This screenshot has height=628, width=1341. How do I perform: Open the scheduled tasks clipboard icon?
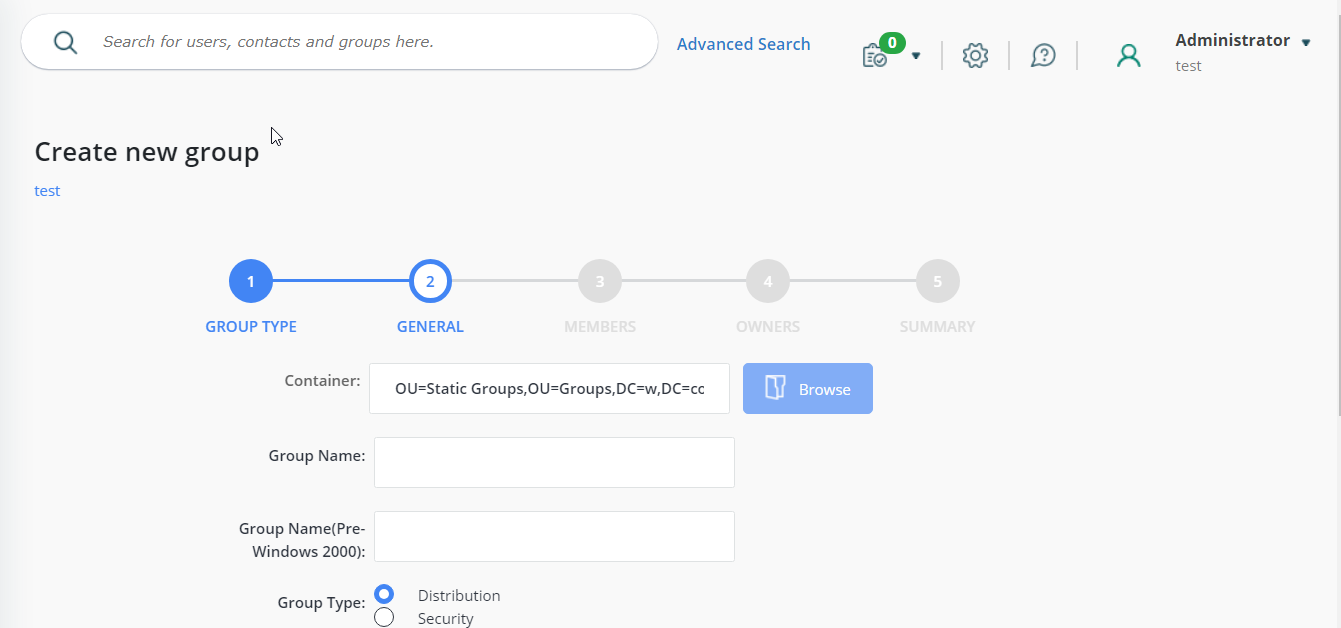tap(874, 57)
